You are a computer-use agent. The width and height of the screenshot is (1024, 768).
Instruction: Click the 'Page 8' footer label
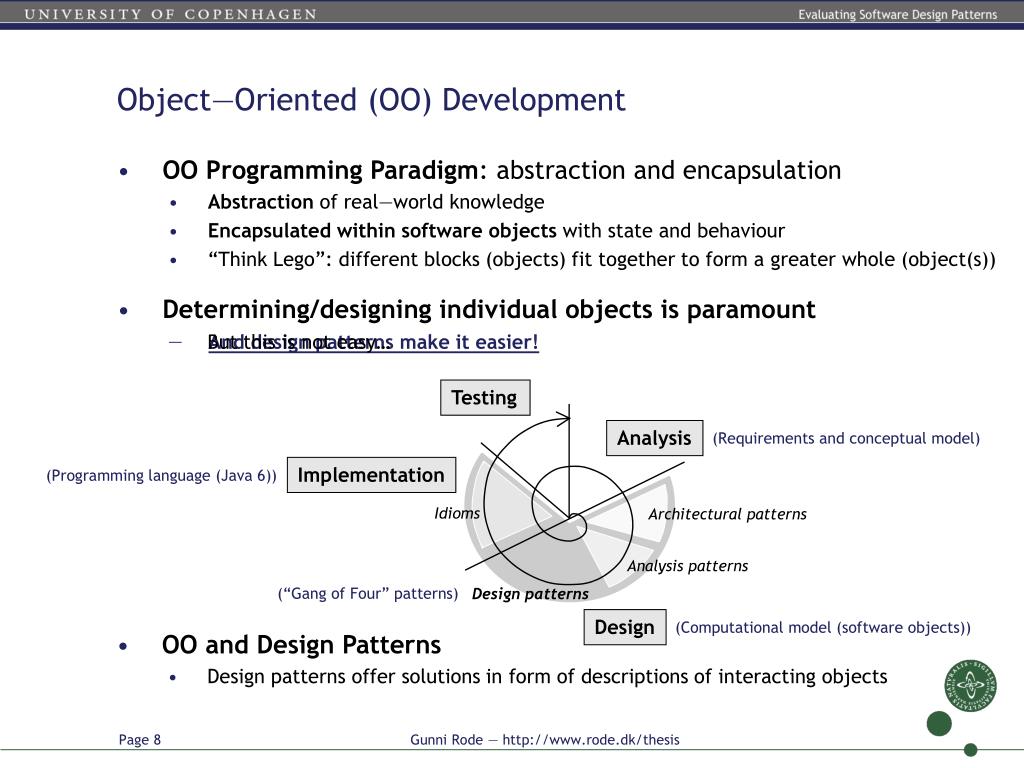pyautogui.click(x=139, y=739)
